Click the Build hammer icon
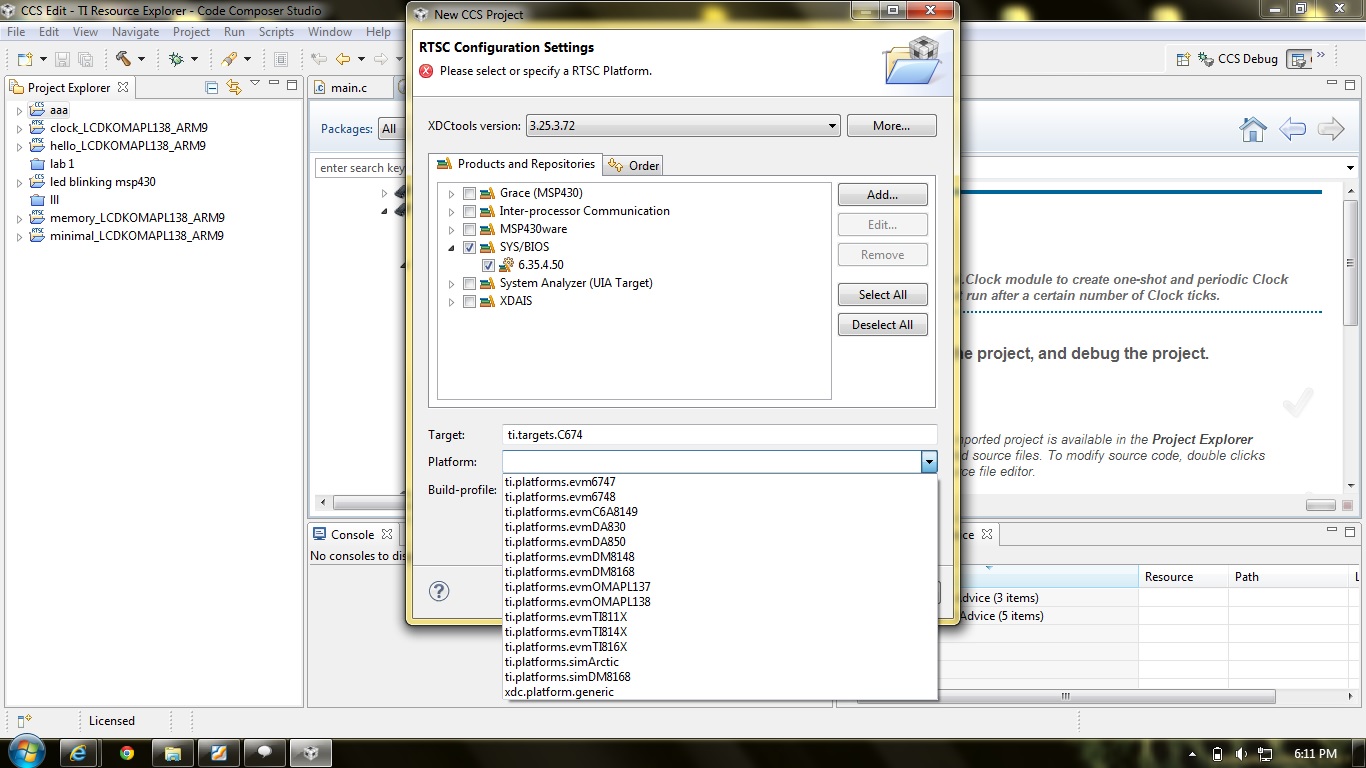 (124, 59)
